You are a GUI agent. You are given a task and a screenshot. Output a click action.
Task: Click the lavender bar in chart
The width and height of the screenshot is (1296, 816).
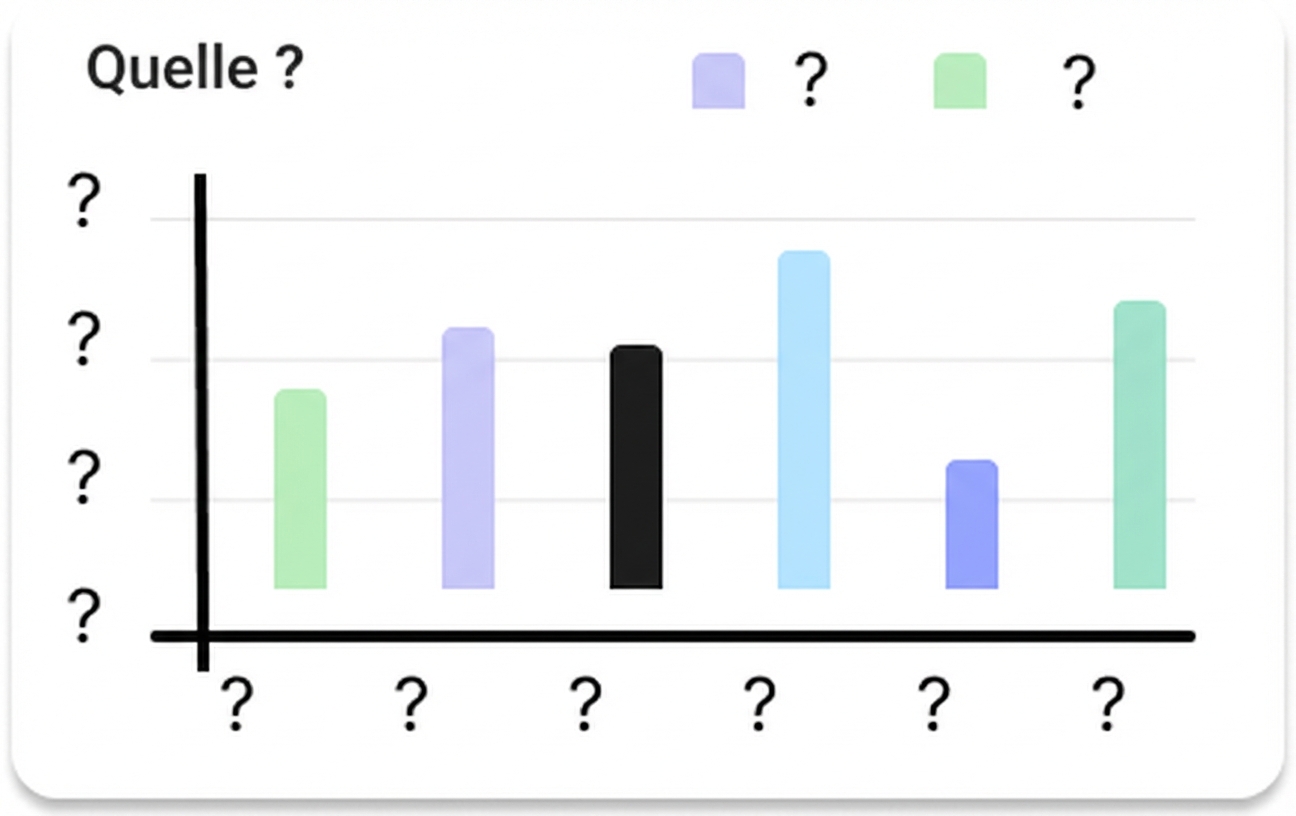click(x=468, y=458)
